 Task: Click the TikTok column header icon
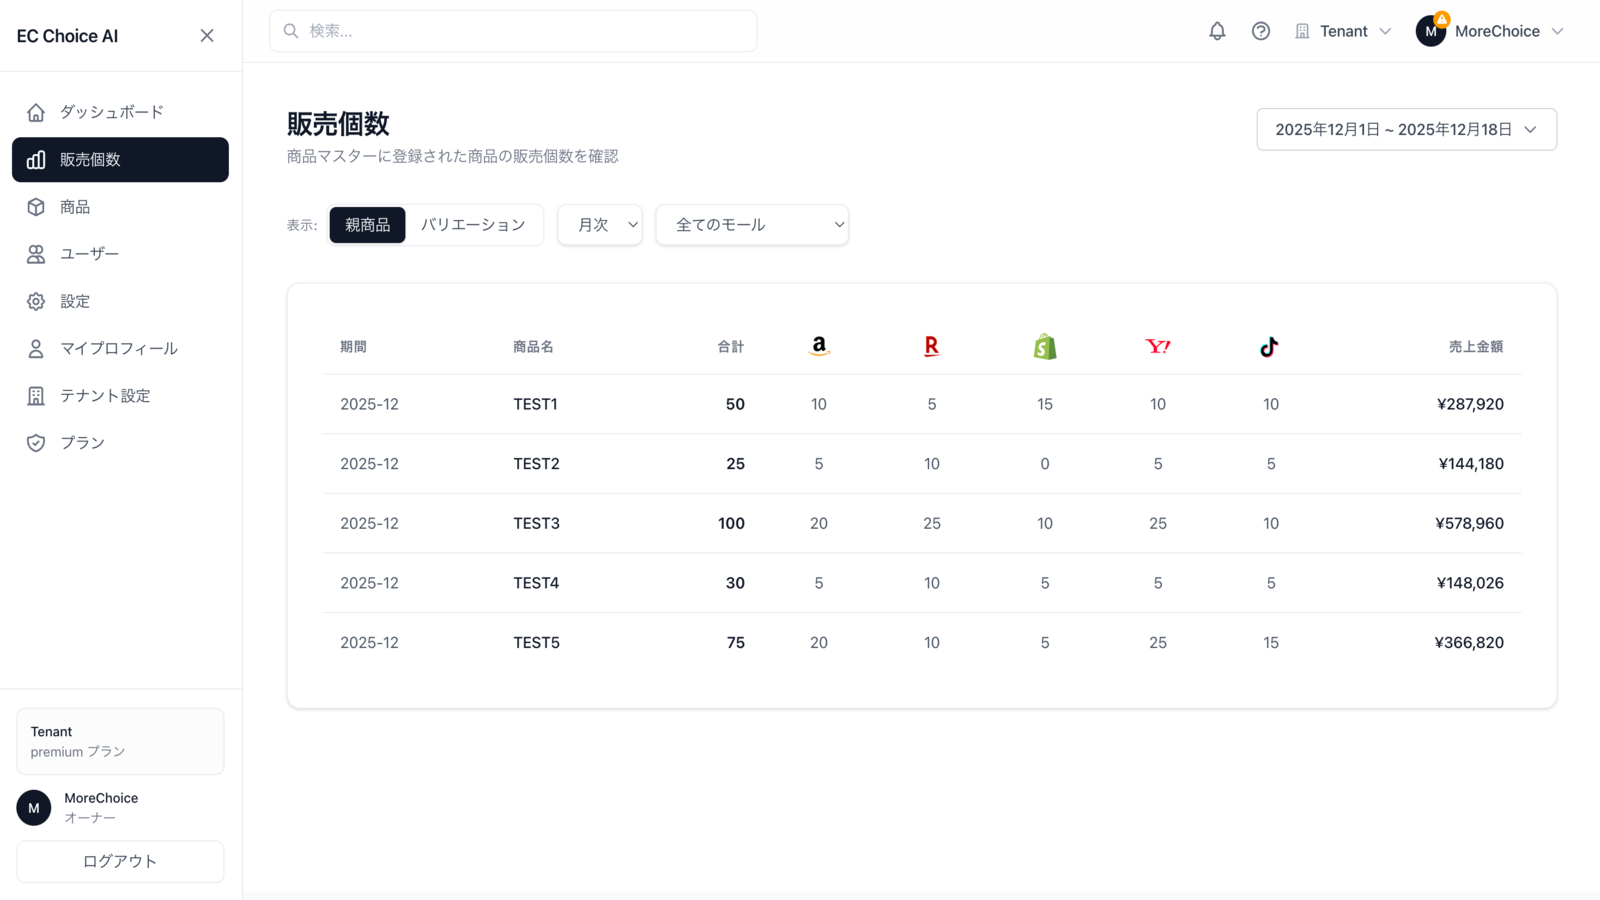click(1269, 346)
